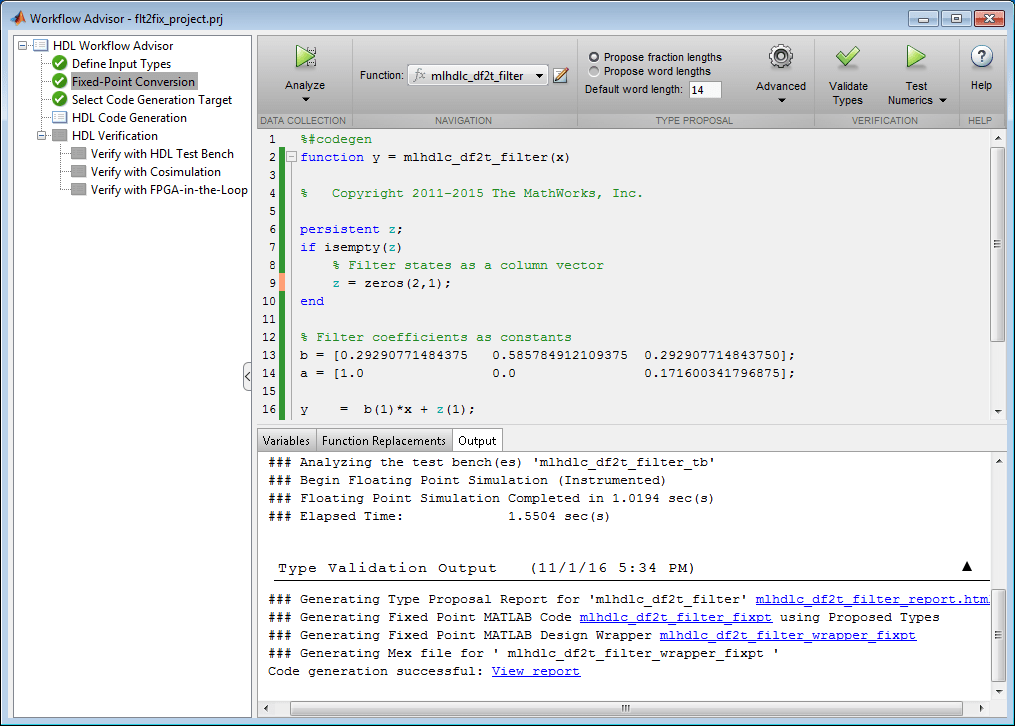Screen dimensions: 1015x726
Task: Click the Test Numerics play icon
Action: [916, 58]
